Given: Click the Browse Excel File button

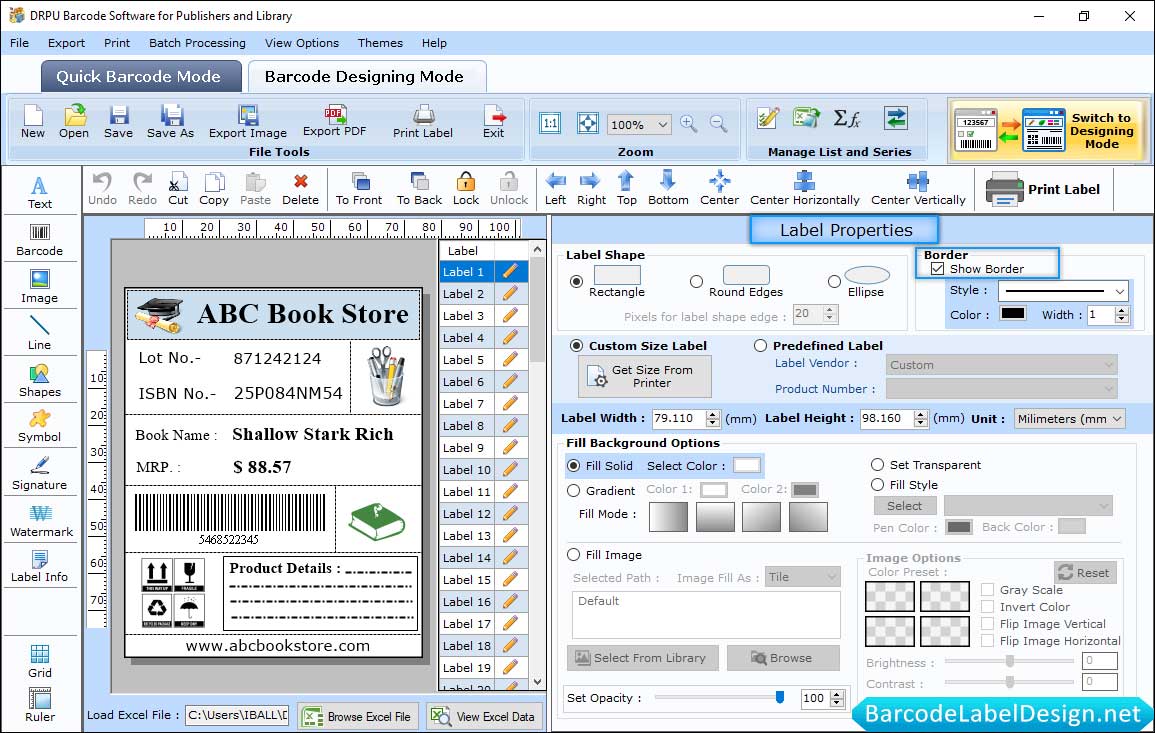Looking at the screenshot, I should coord(358,716).
